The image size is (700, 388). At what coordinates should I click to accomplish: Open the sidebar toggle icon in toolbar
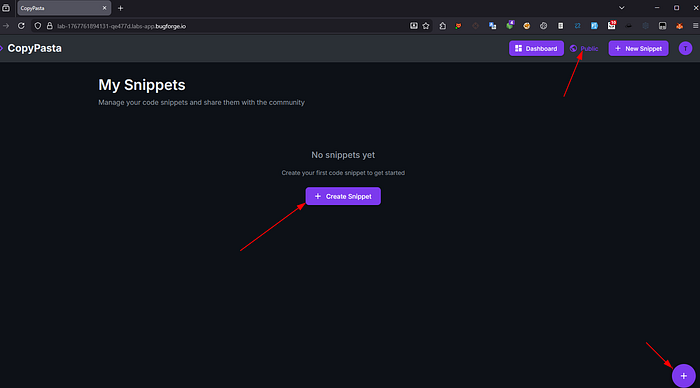coord(662,26)
